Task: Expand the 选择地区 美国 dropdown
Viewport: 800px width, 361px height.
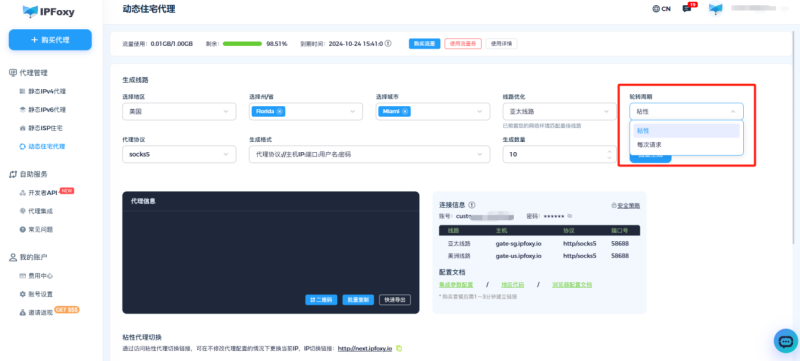Action: click(x=179, y=111)
